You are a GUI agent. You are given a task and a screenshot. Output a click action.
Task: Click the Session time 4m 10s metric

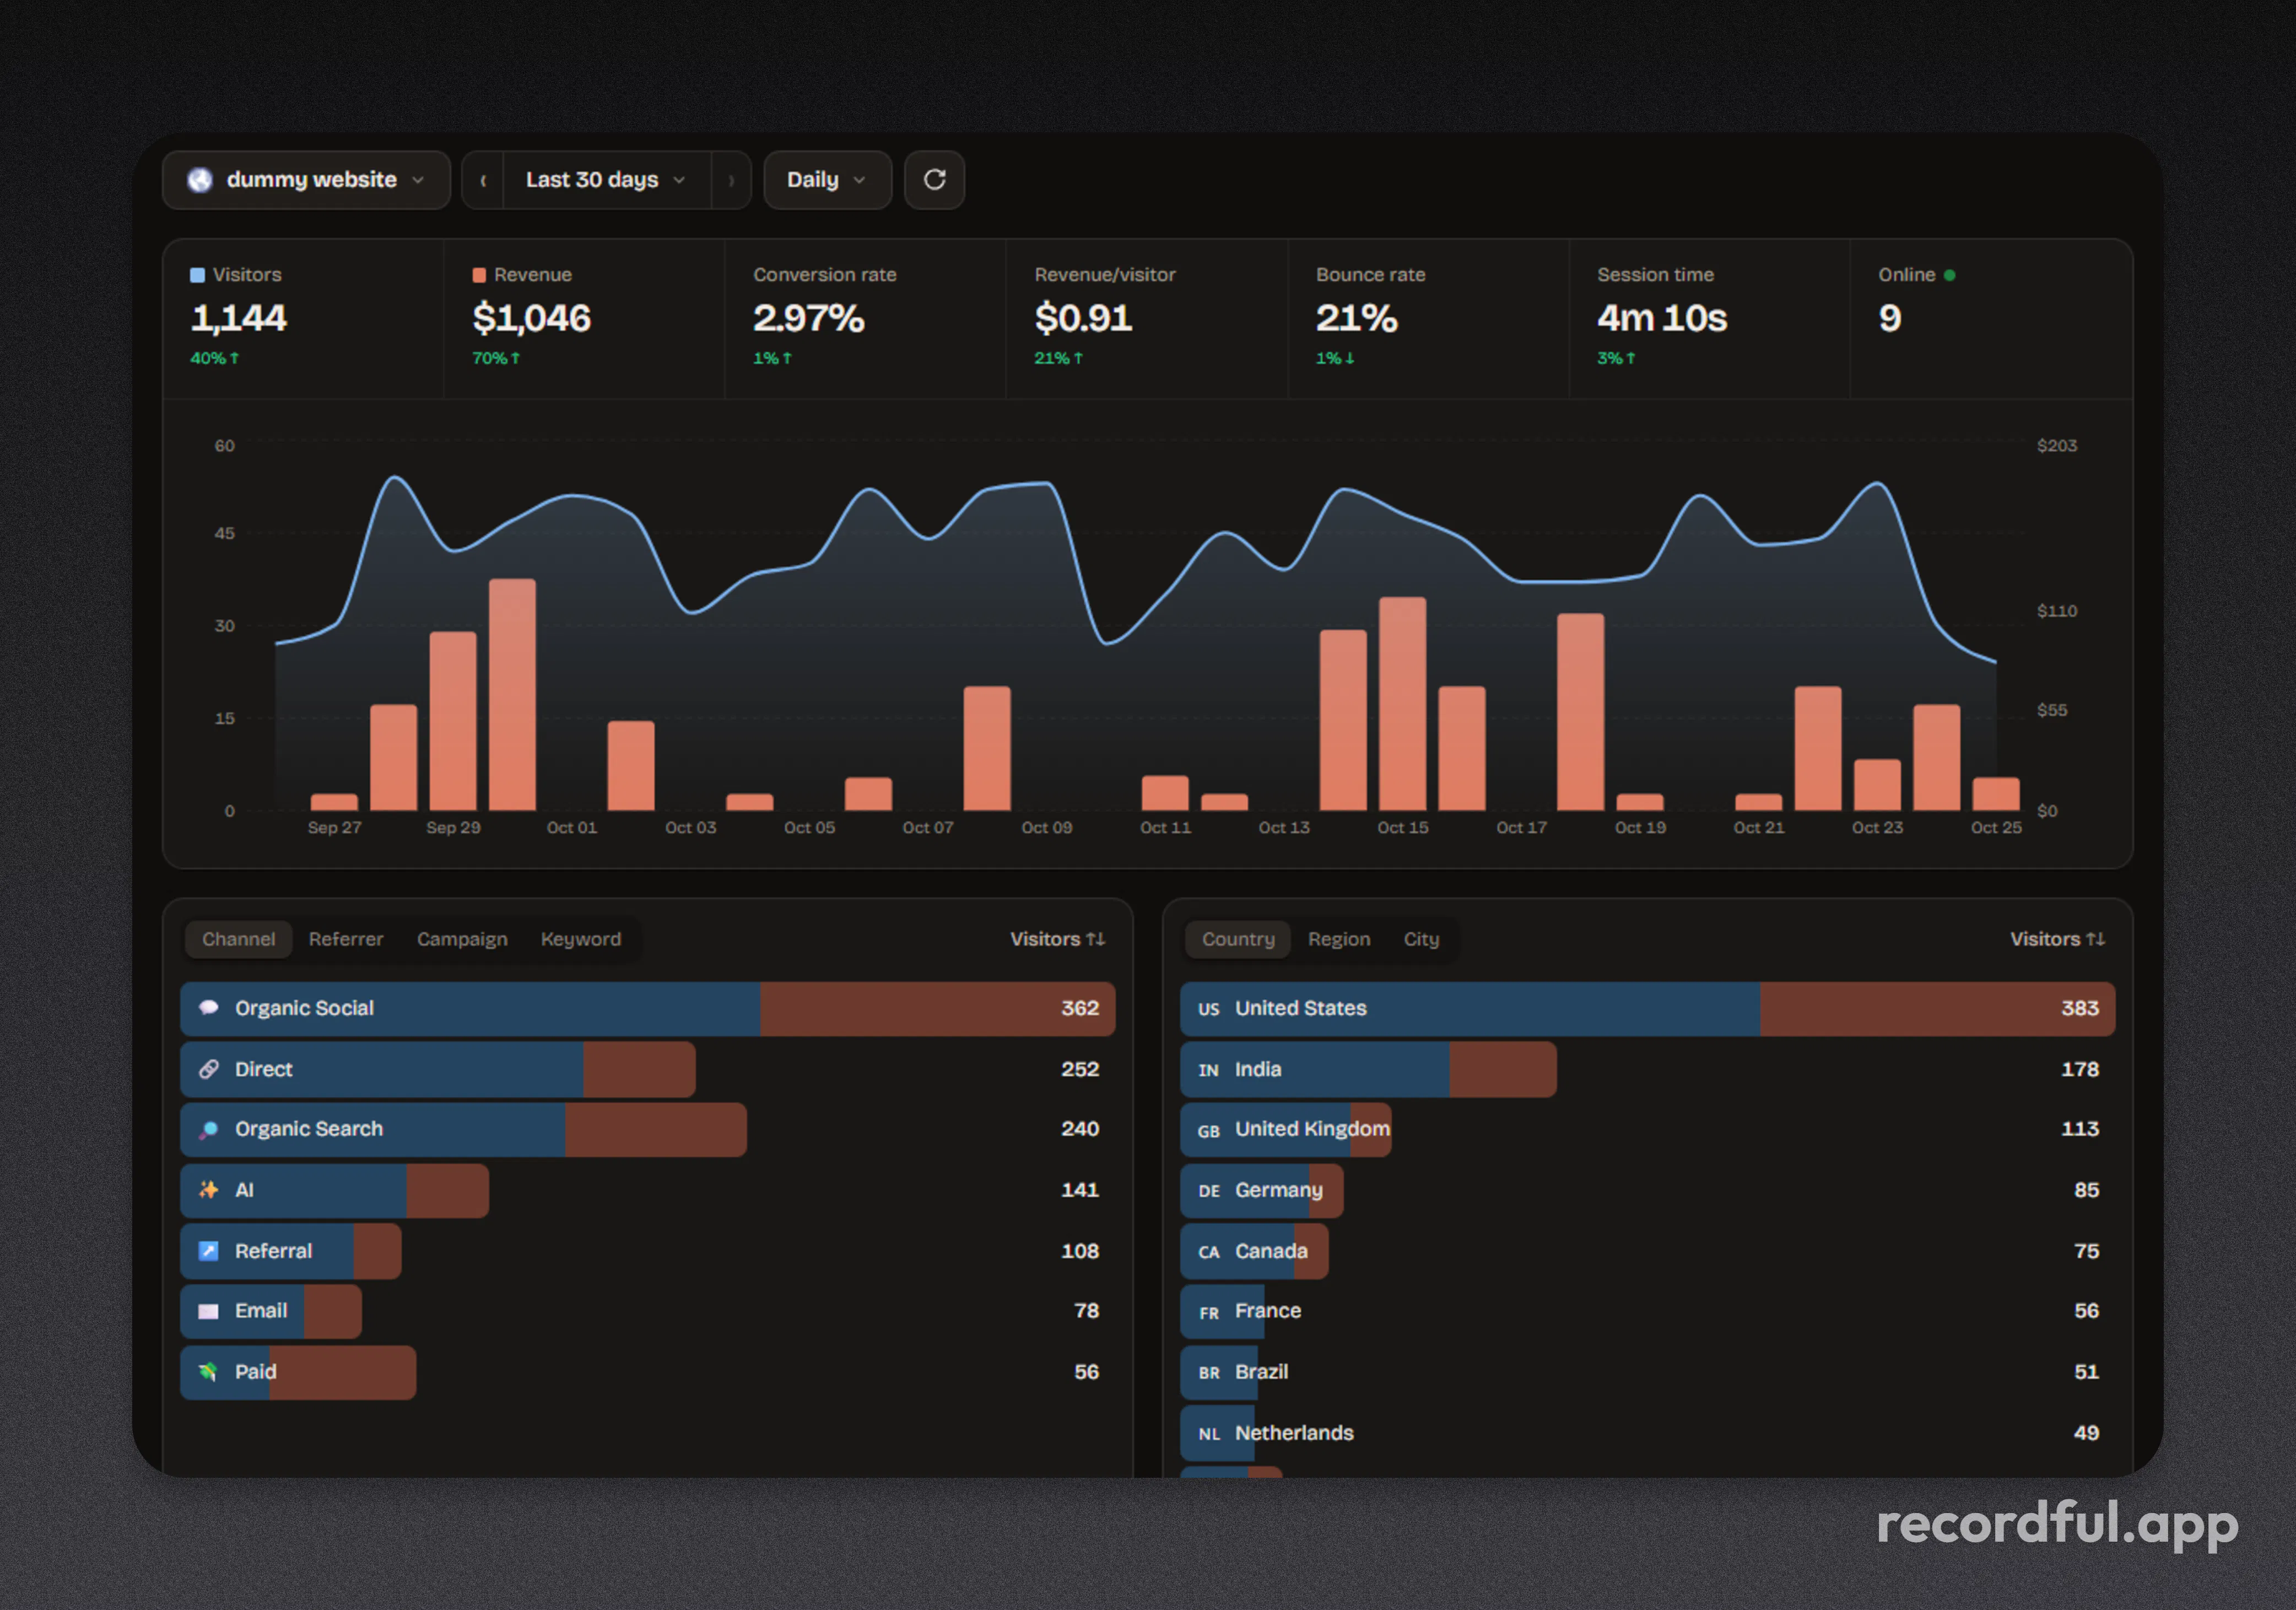point(1709,318)
